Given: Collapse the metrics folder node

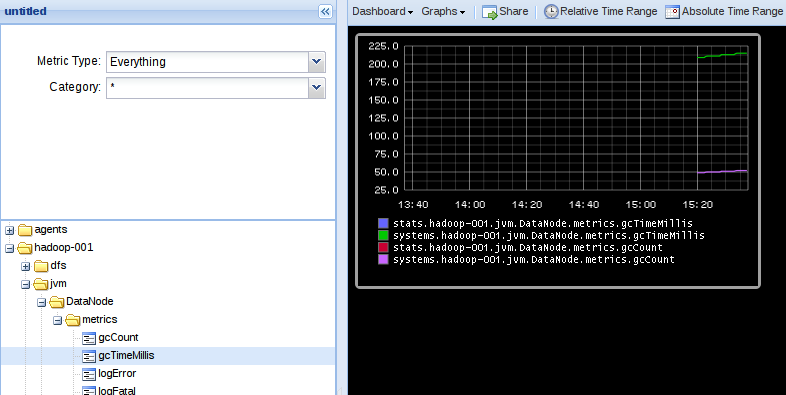Looking at the screenshot, I should (x=58, y=321).
